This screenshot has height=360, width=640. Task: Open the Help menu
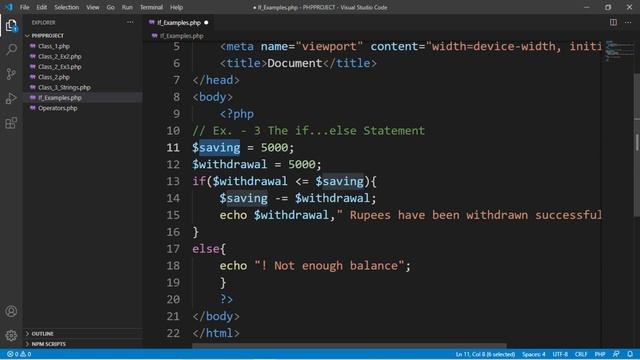point(176,7)
